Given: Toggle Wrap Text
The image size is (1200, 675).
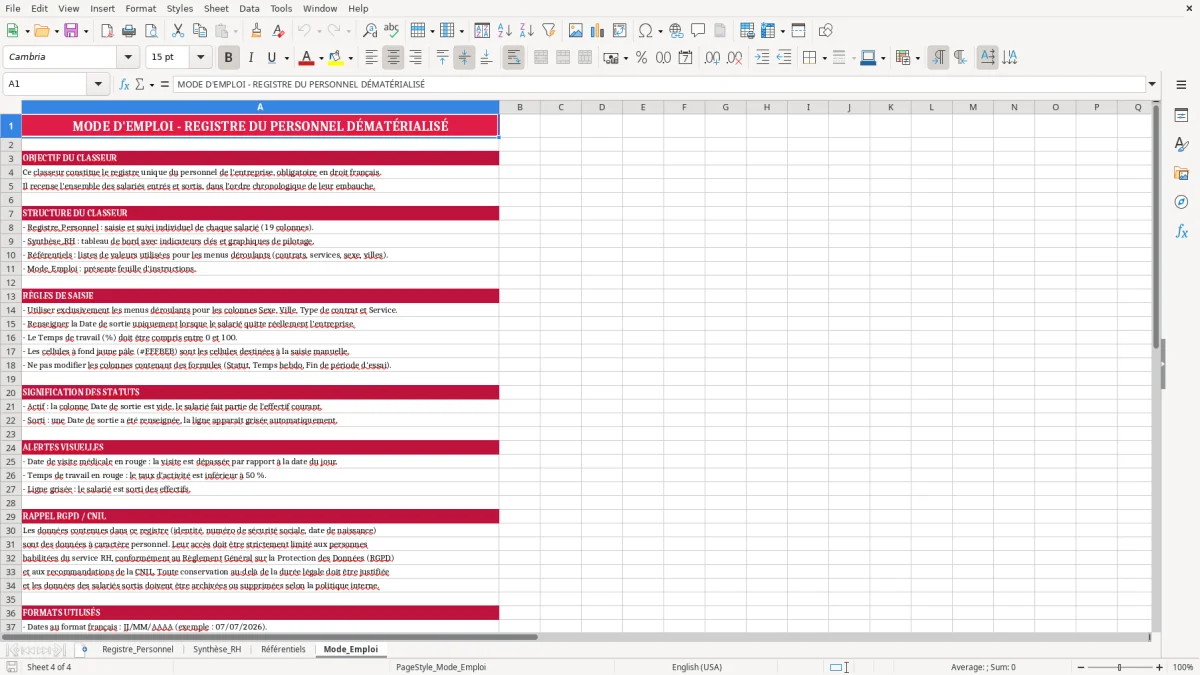Looking at the screenshot, I should click(x=513, y=58).
